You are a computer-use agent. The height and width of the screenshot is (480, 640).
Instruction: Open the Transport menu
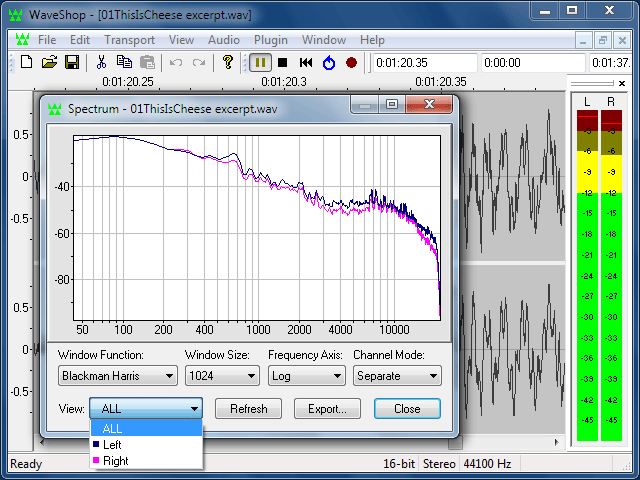click(129, 40)
